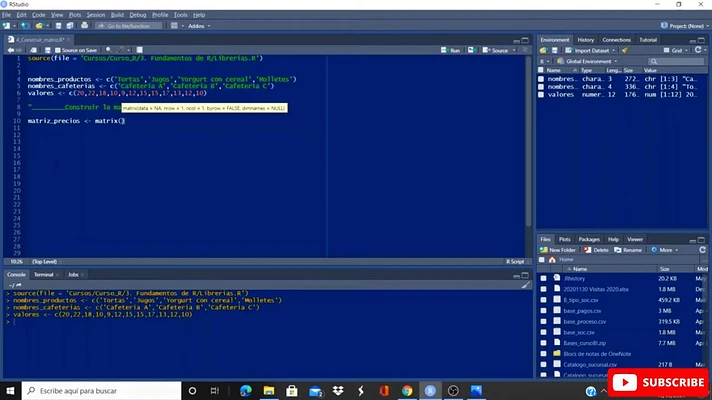Click the Rename button in Files pane
Viewport: 712px width, 400px height.
(628, 250)
